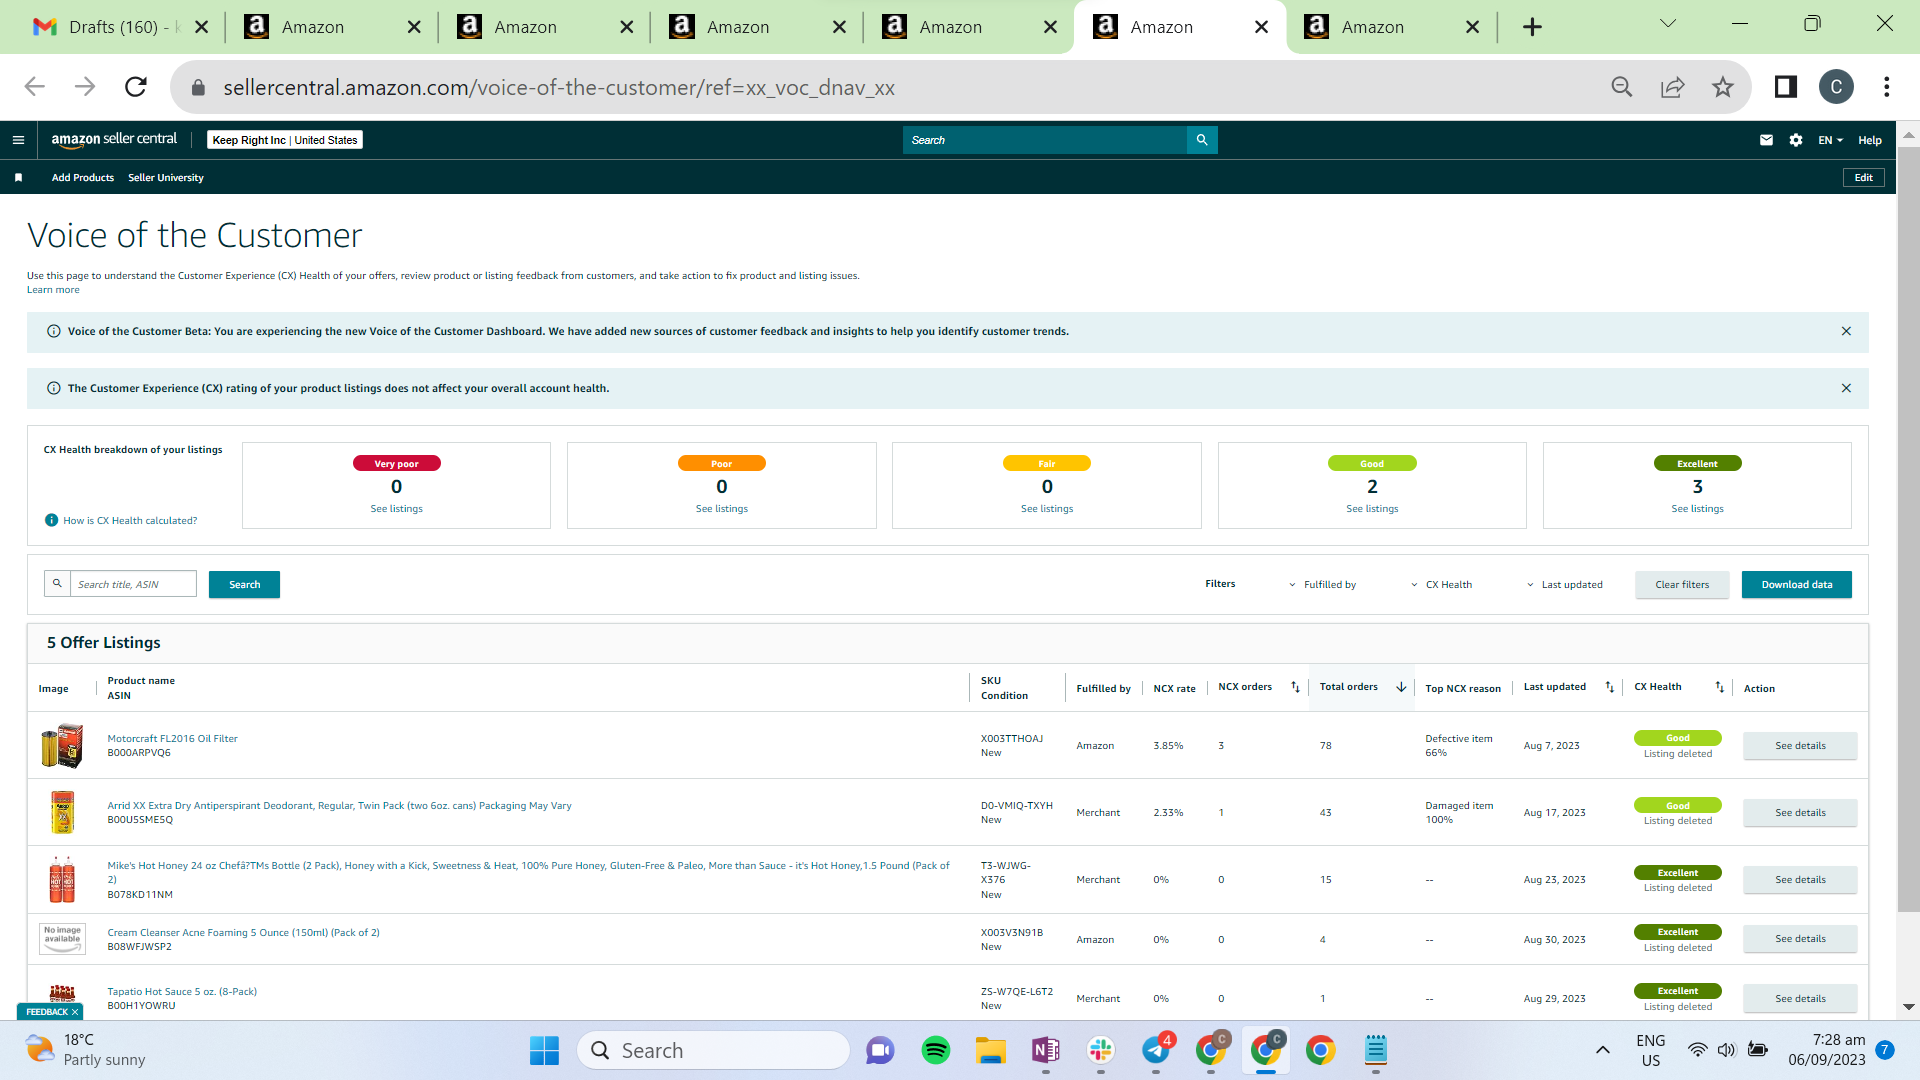This screenshot has width=1920, height=1080.
Task: Open the messages envelope icon
Action: (1766, 140)
